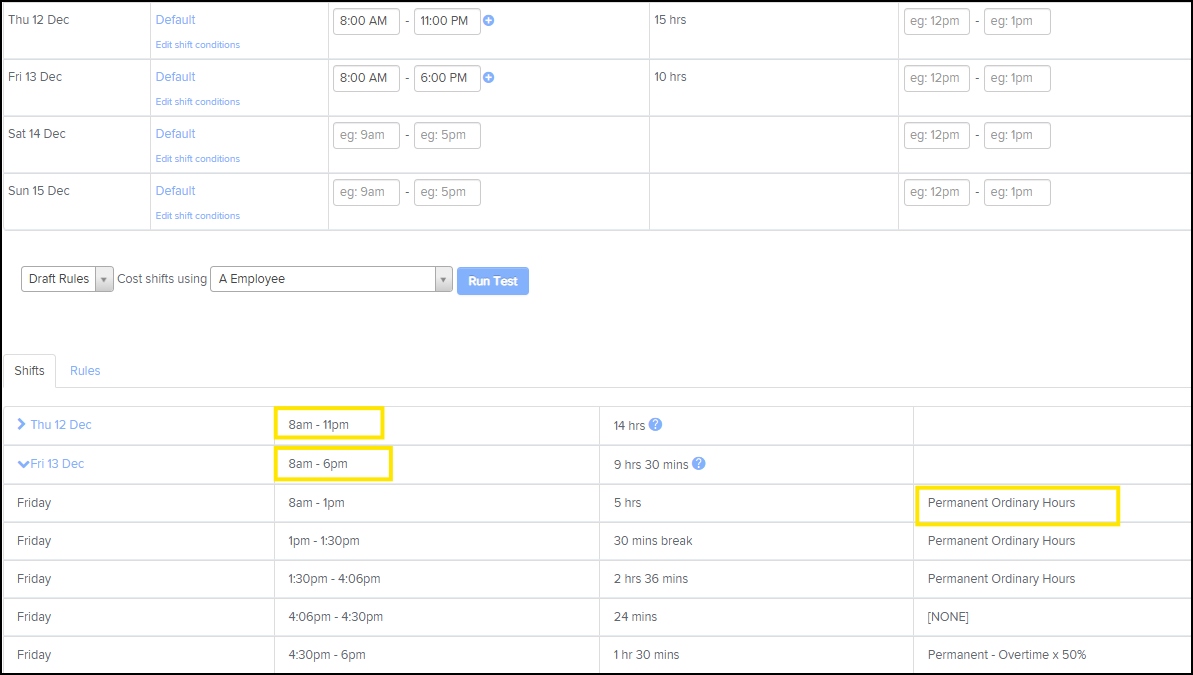Click the plus icon on Thu 12 Dec shift
This screenshot has height=675, width=1193.
[x=488, y=21]
